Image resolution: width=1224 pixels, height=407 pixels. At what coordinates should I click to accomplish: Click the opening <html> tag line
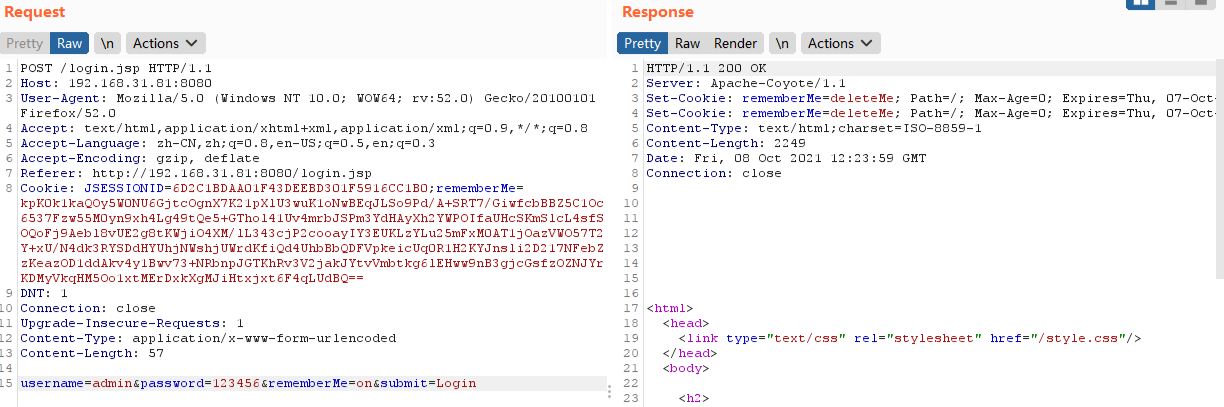coord(670,309)
